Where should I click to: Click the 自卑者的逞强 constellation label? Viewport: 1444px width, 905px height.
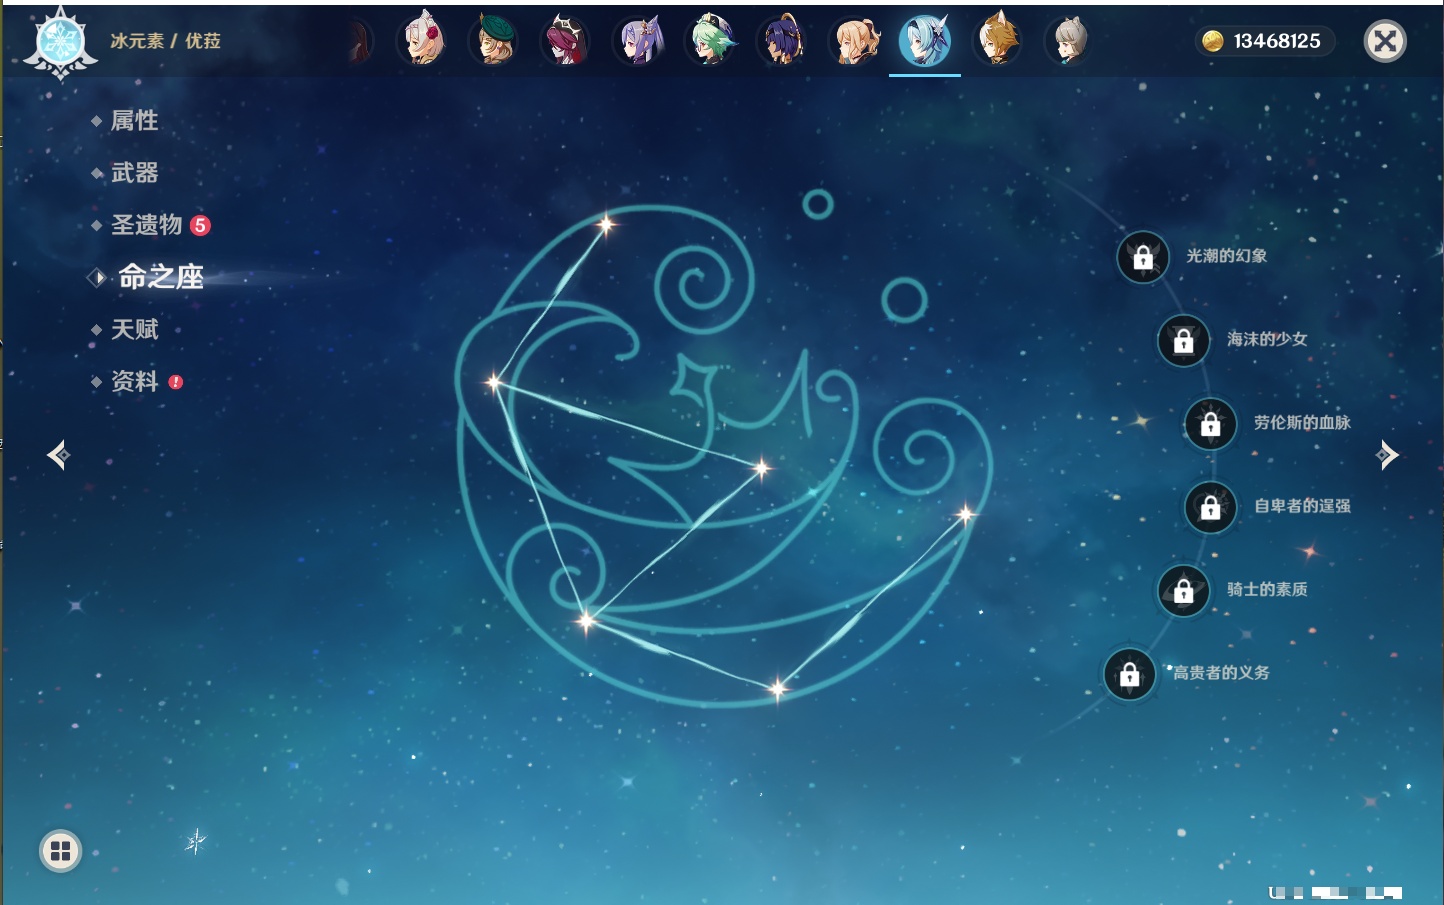tap(1302, 506)
